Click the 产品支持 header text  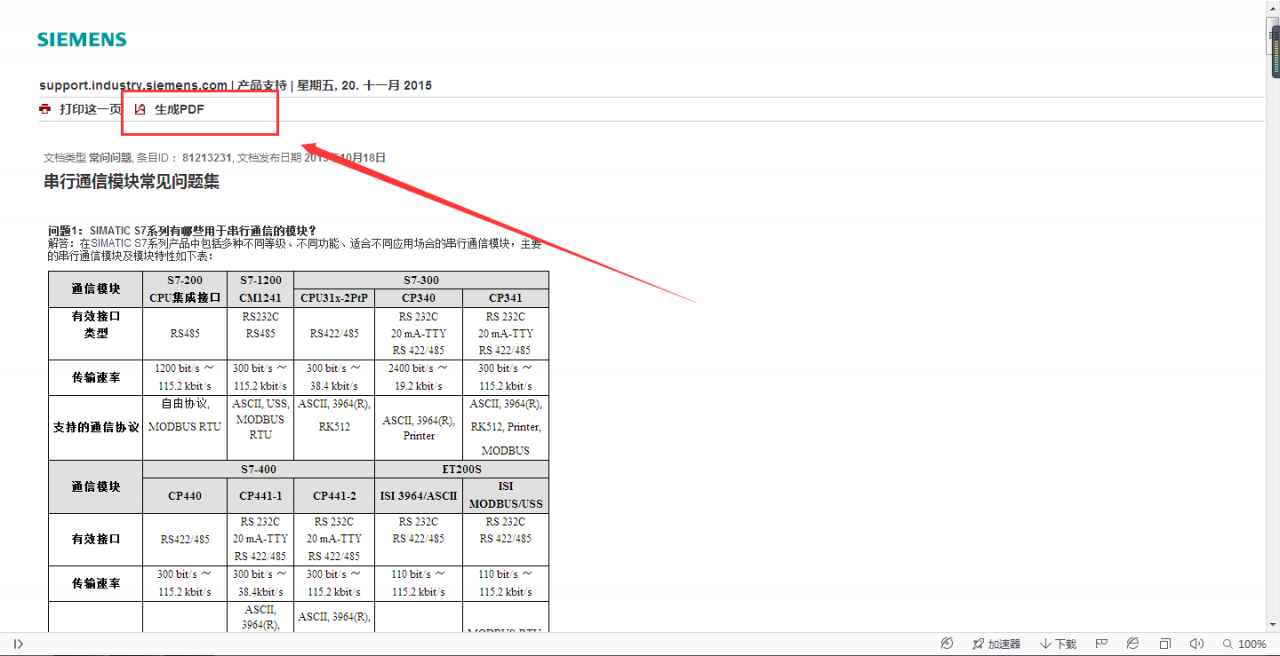262,85
